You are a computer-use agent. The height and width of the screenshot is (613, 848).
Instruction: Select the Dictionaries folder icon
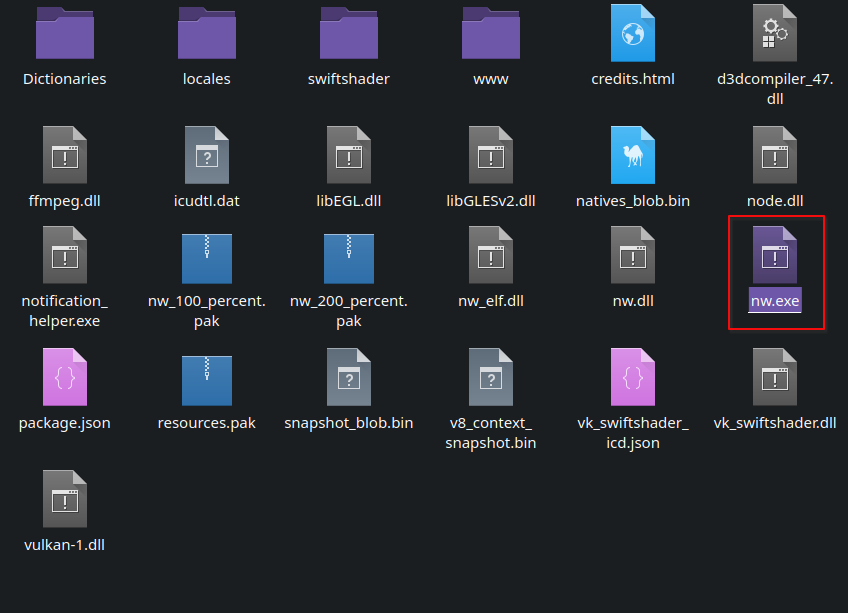(65, 33)
